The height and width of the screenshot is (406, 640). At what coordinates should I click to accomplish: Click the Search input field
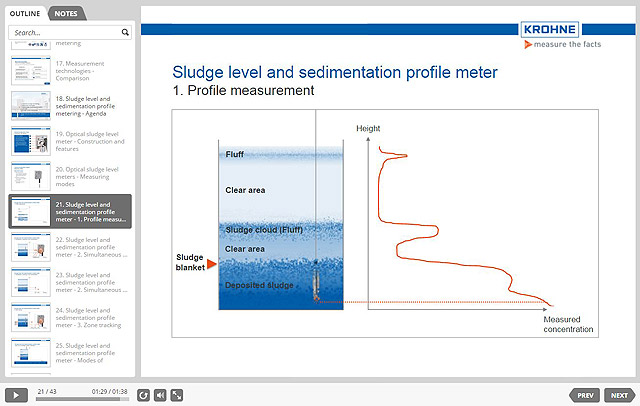(70, 32)
